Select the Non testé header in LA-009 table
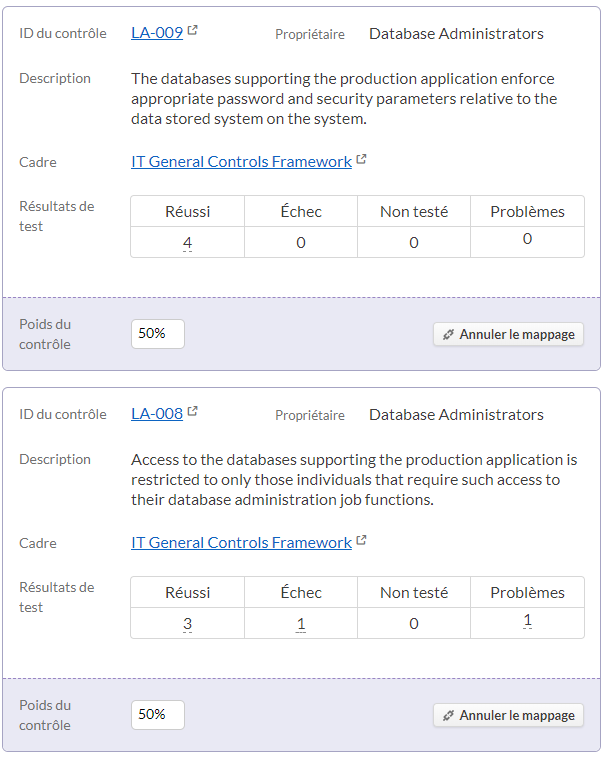 (414, 211)
